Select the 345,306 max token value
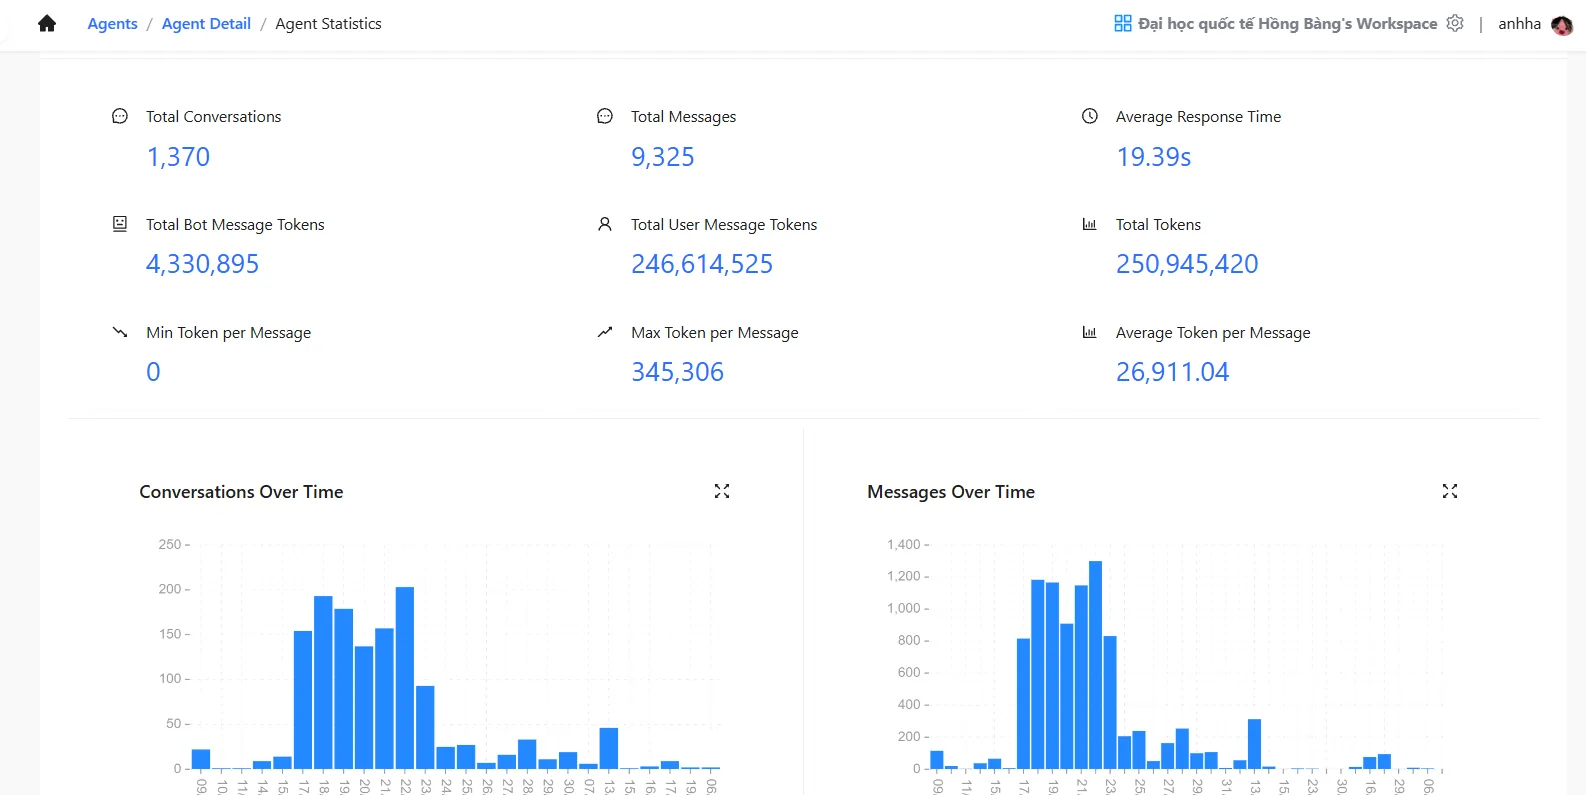 point(677,372)
